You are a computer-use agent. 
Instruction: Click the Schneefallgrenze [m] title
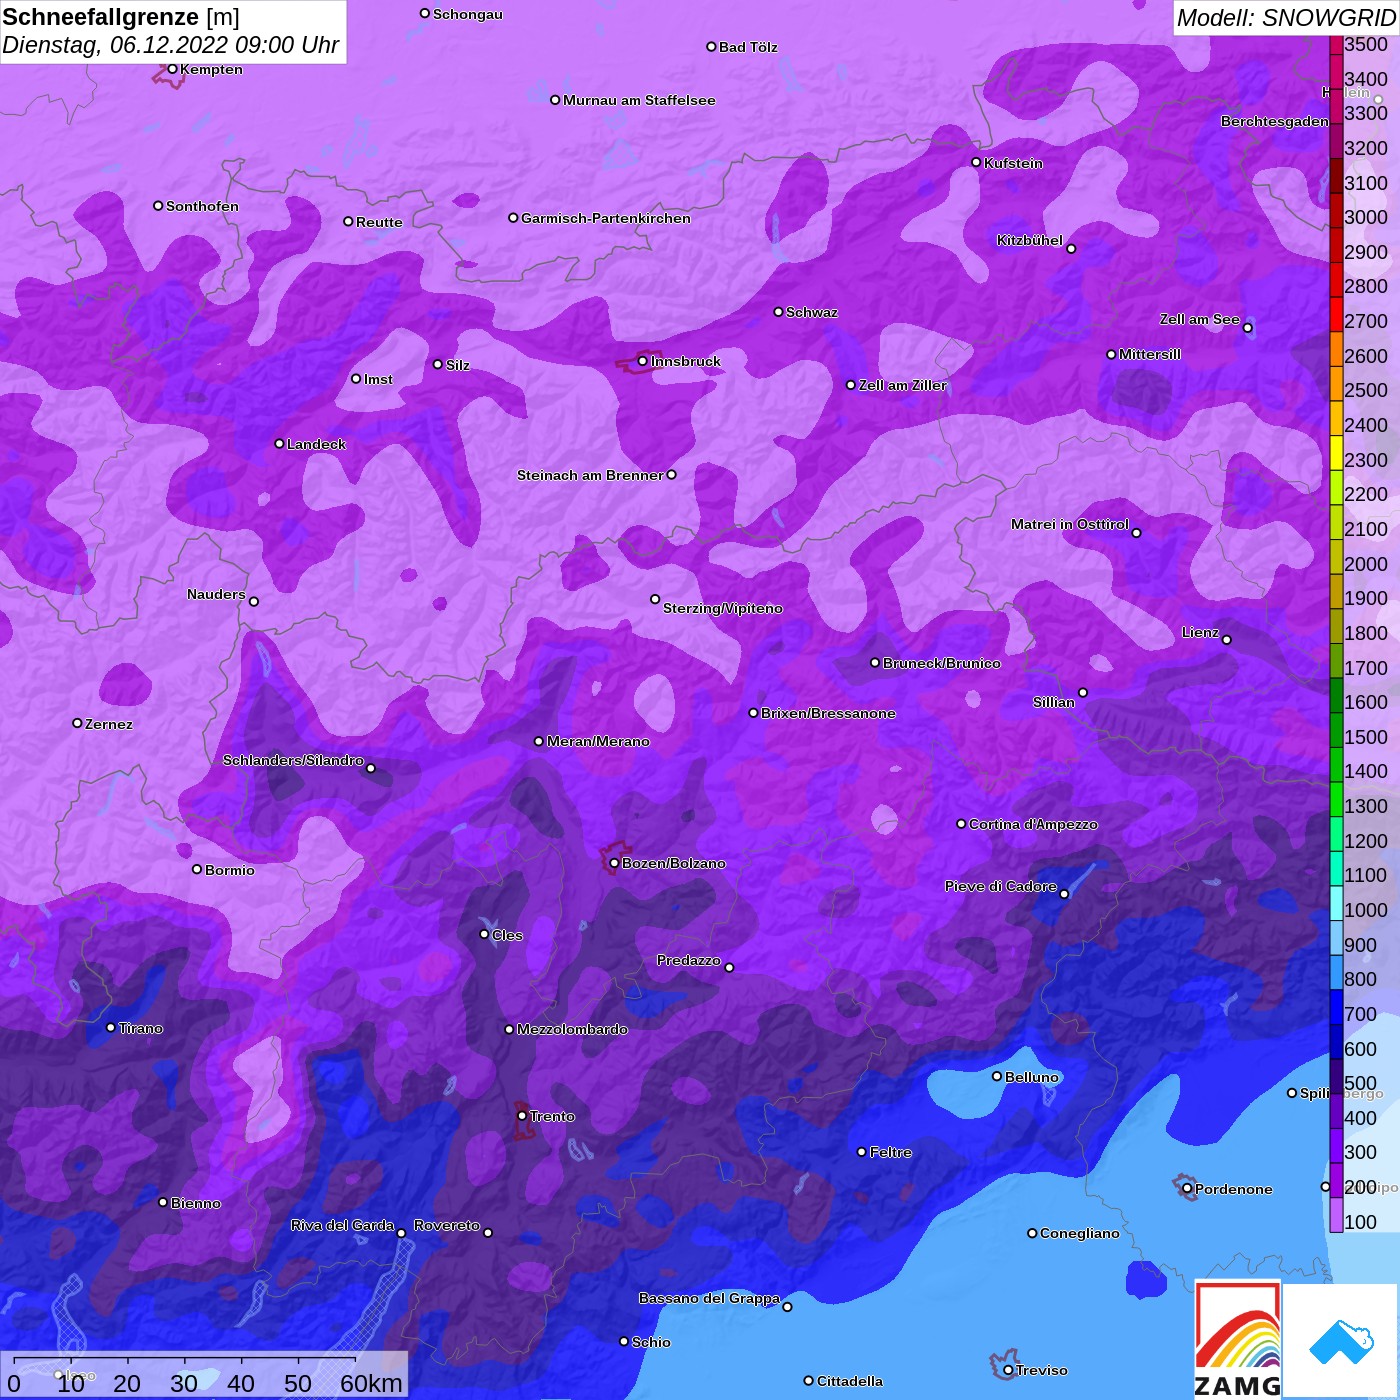point(121,17)
